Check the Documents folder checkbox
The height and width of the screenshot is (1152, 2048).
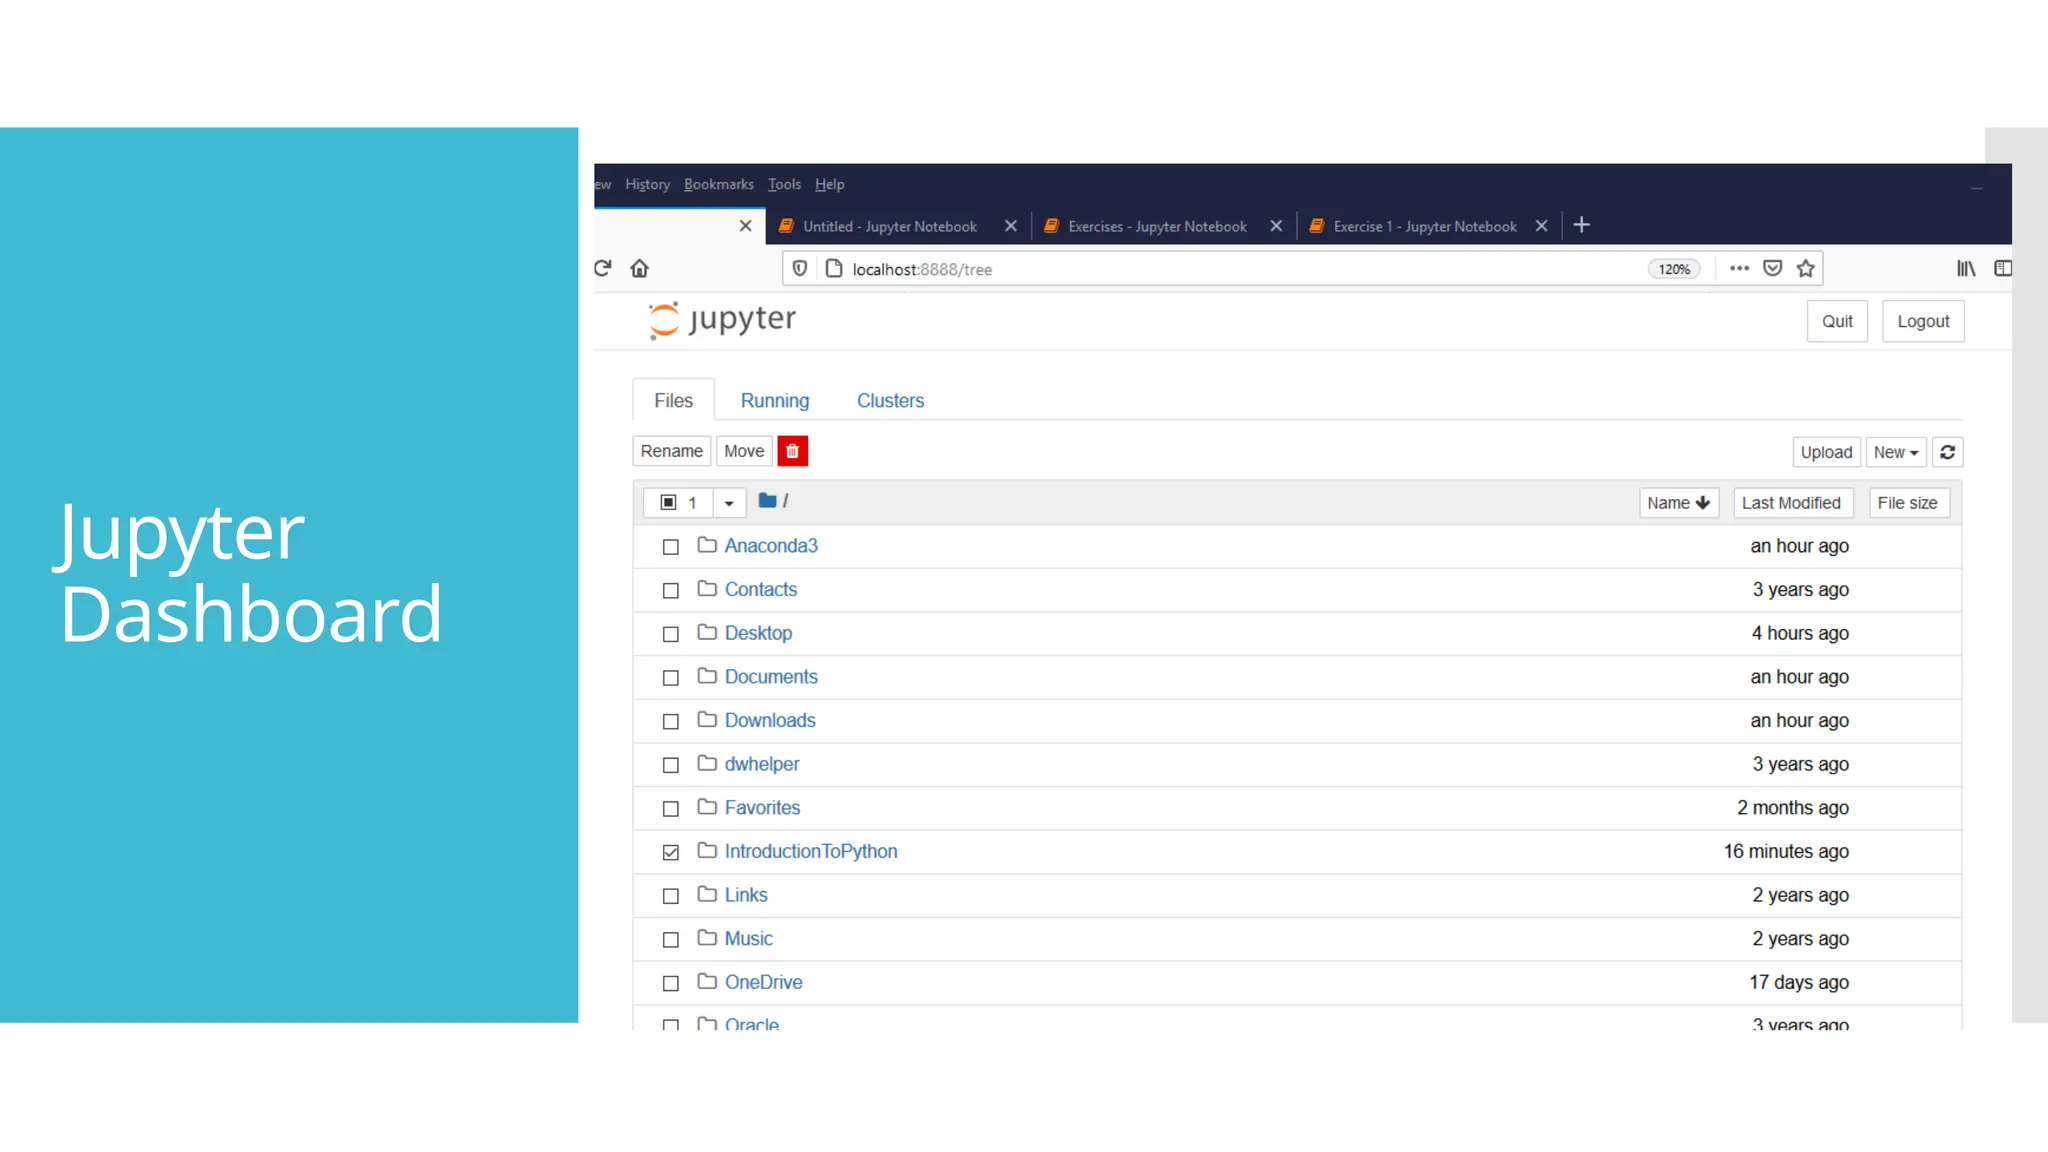pos(671,678)
